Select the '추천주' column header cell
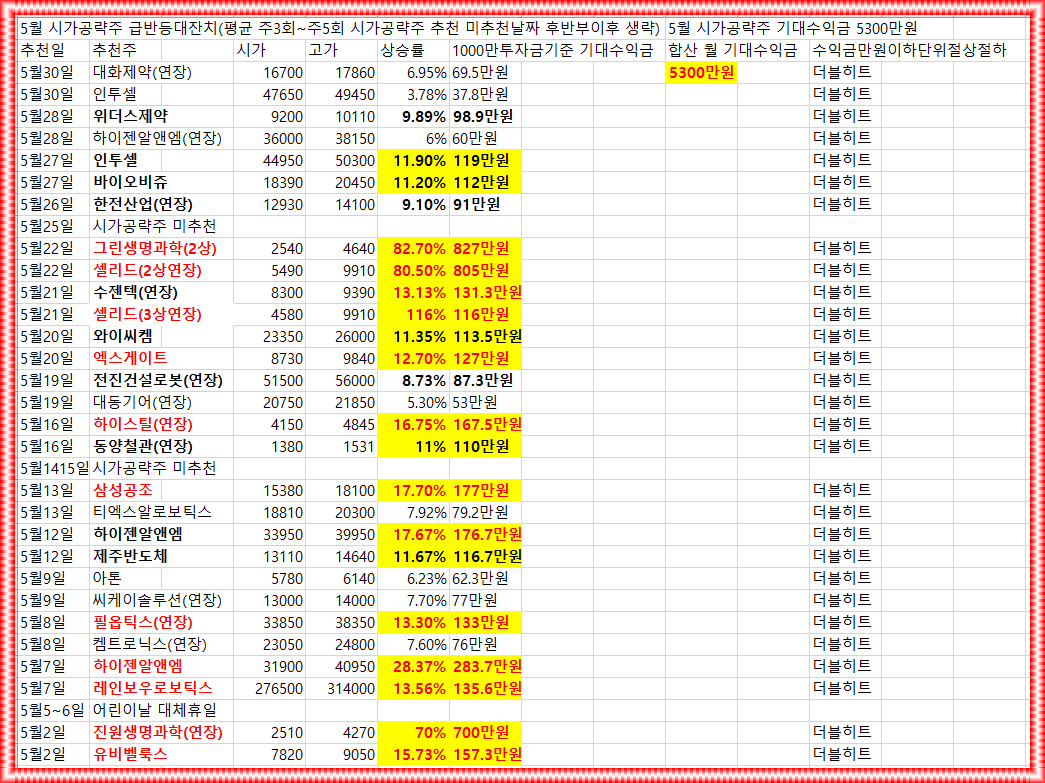Image resolution: width=1045 pixels, height=783 pixels. [x=125, y=50]
